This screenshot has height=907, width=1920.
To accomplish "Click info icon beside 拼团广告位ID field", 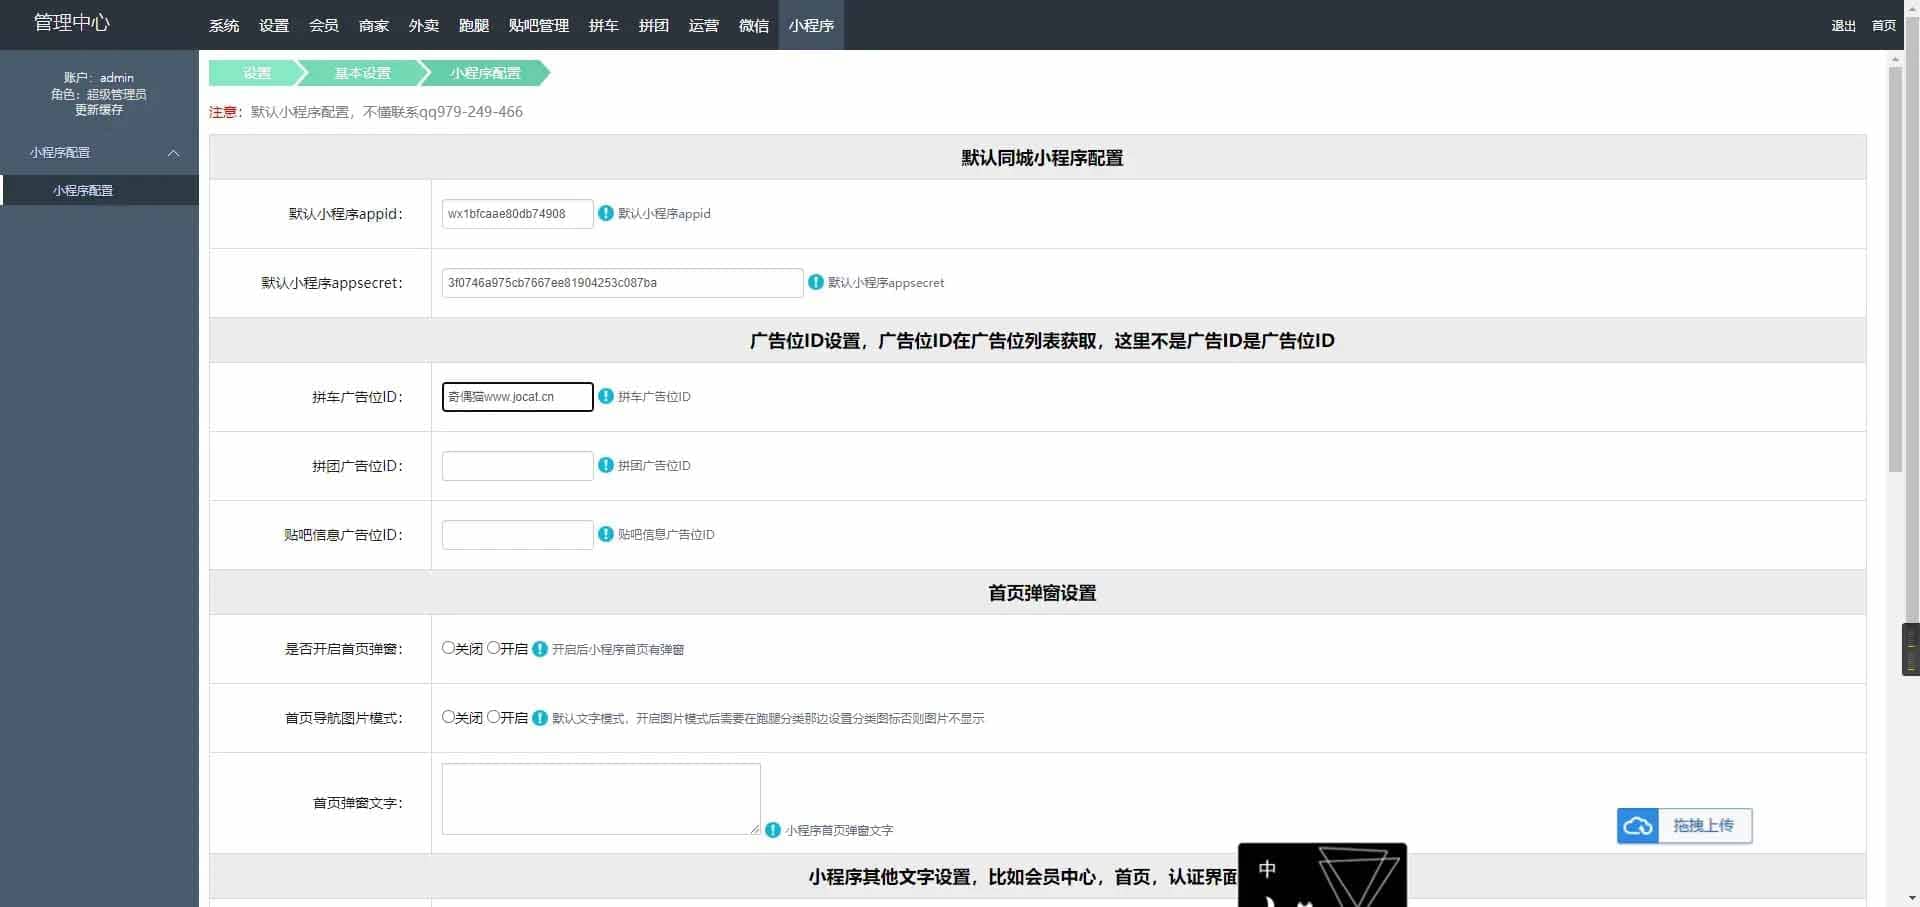I will (605, 465).
